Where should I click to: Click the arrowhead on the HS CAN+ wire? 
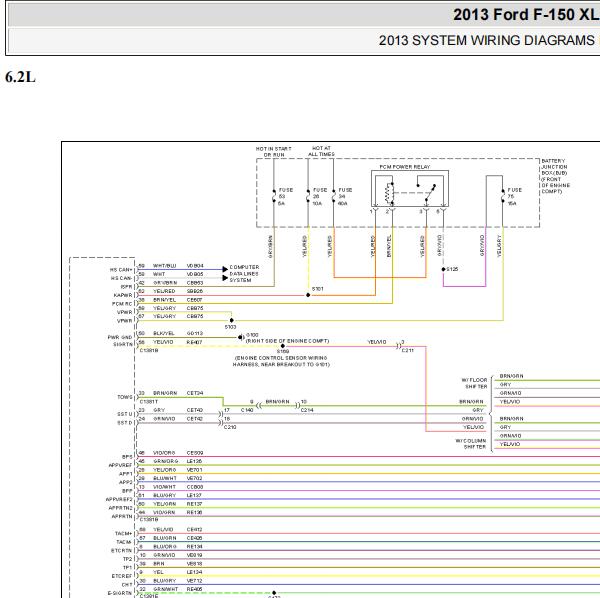pos(225,269)
